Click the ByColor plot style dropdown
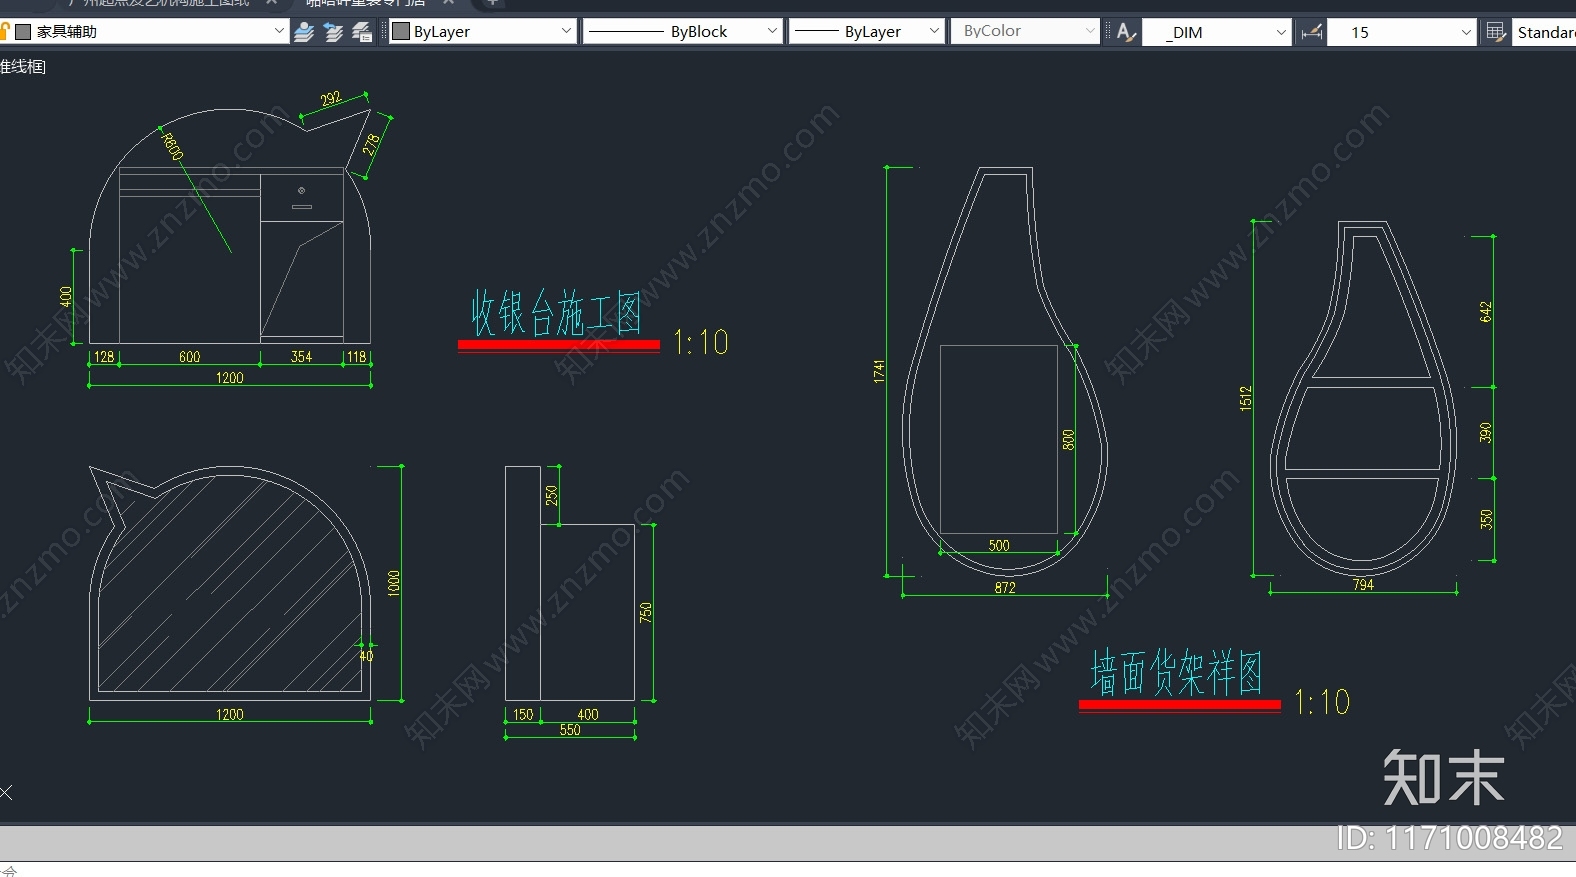 1025,32
